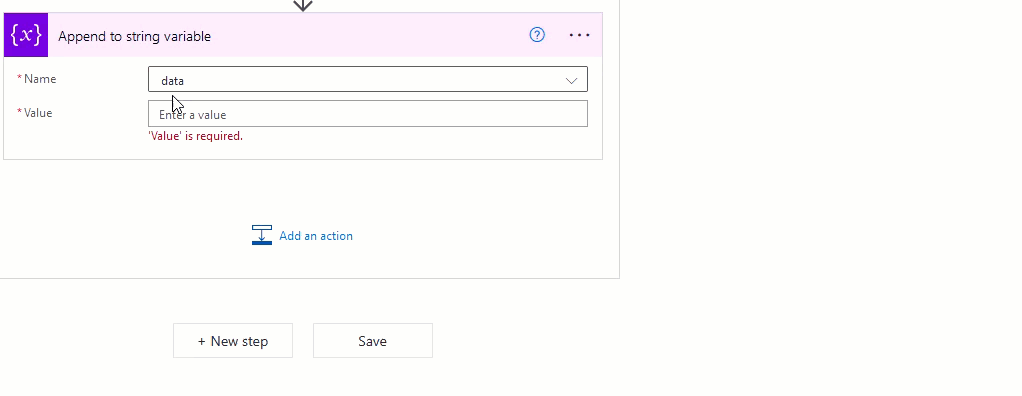Click the 'Value' is required error message

pyautogui.click(x=196, y=136)
